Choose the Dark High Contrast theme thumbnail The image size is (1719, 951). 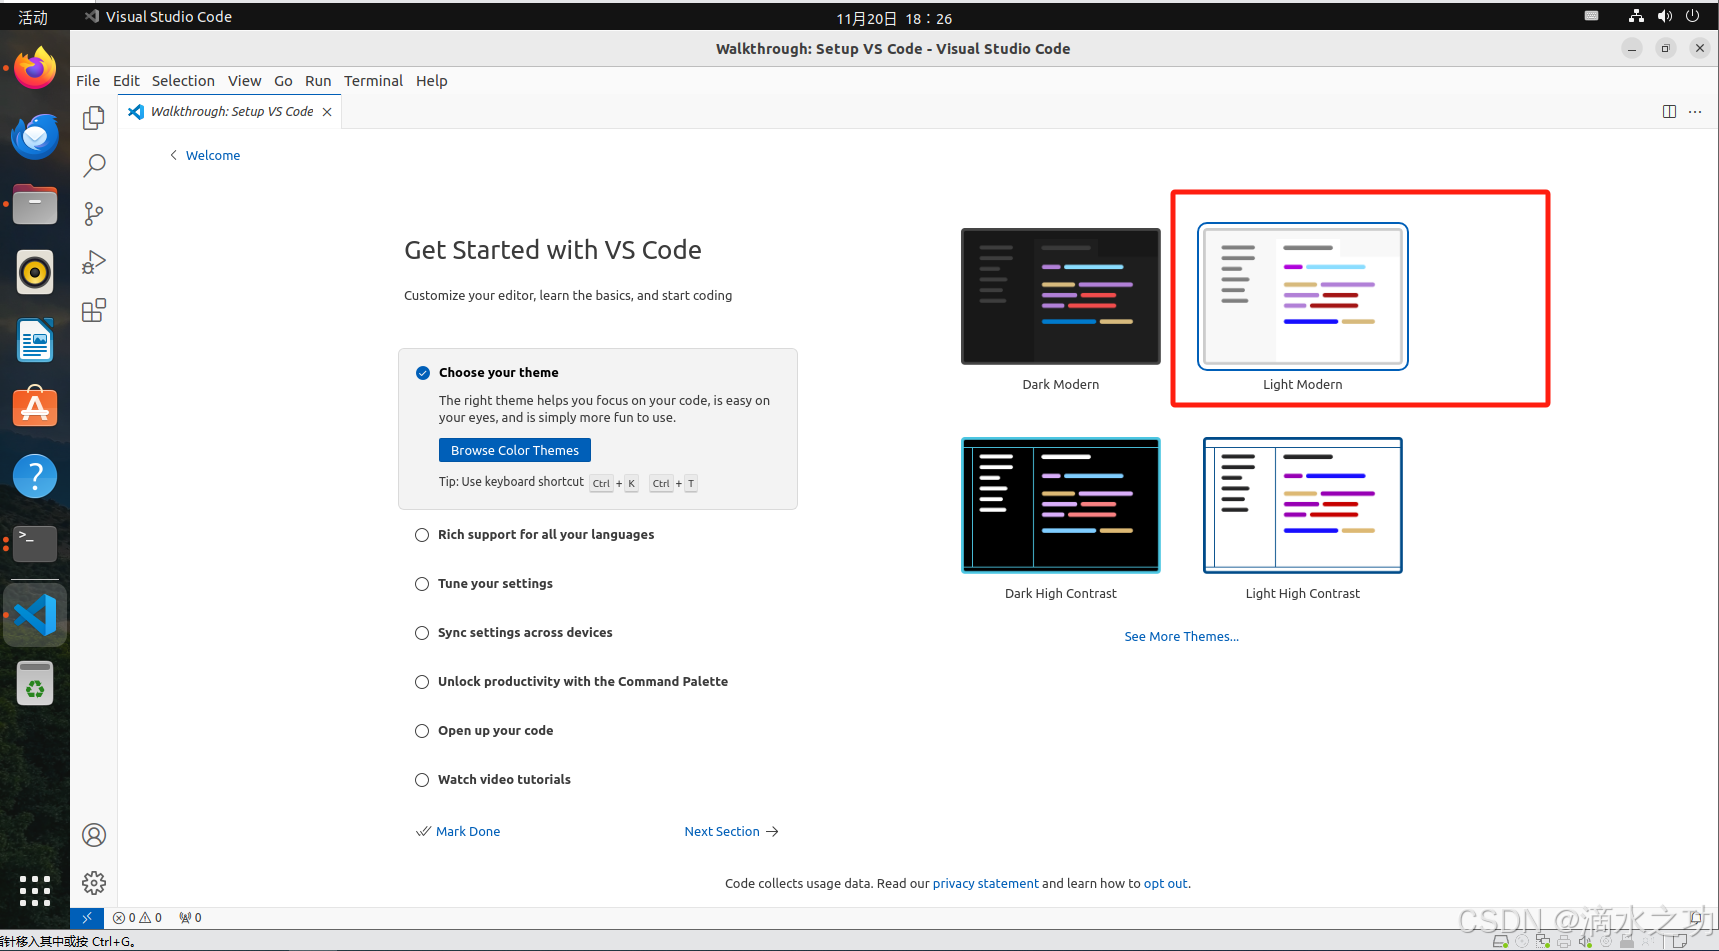coord(1061,505)
